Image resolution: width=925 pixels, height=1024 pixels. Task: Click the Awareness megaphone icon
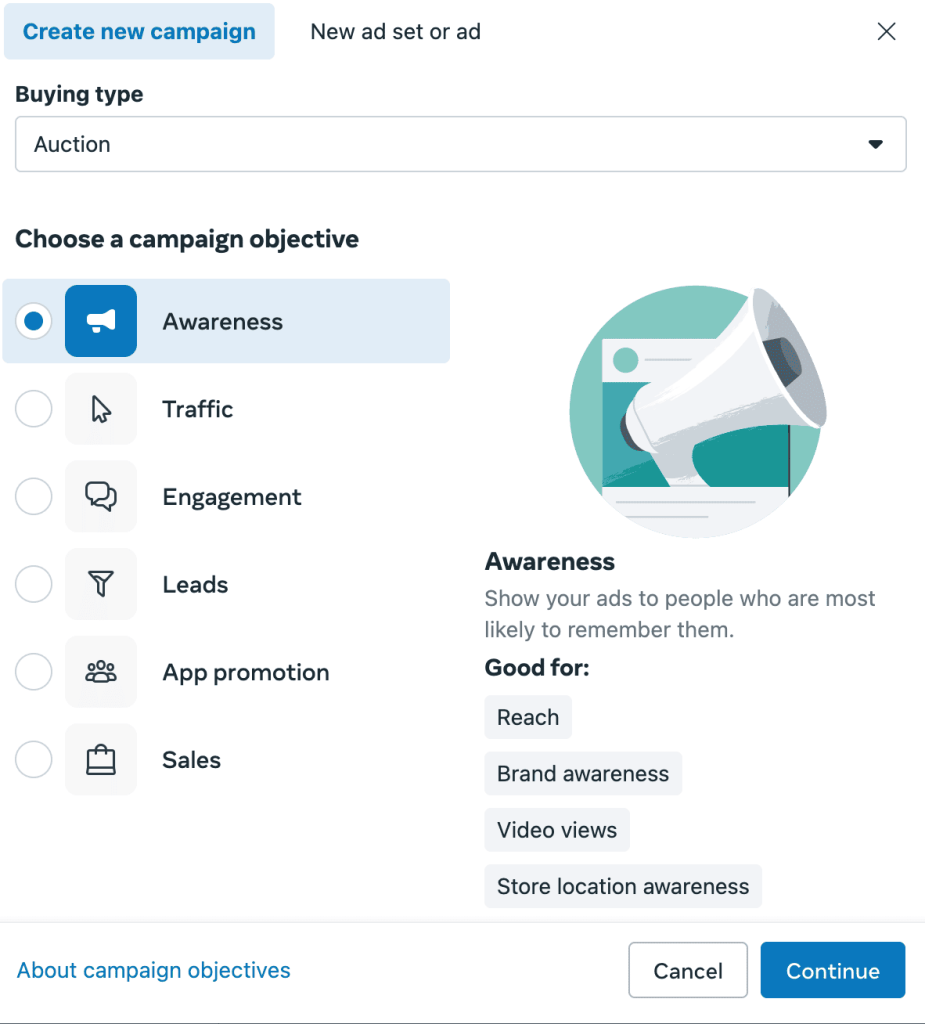101,321
